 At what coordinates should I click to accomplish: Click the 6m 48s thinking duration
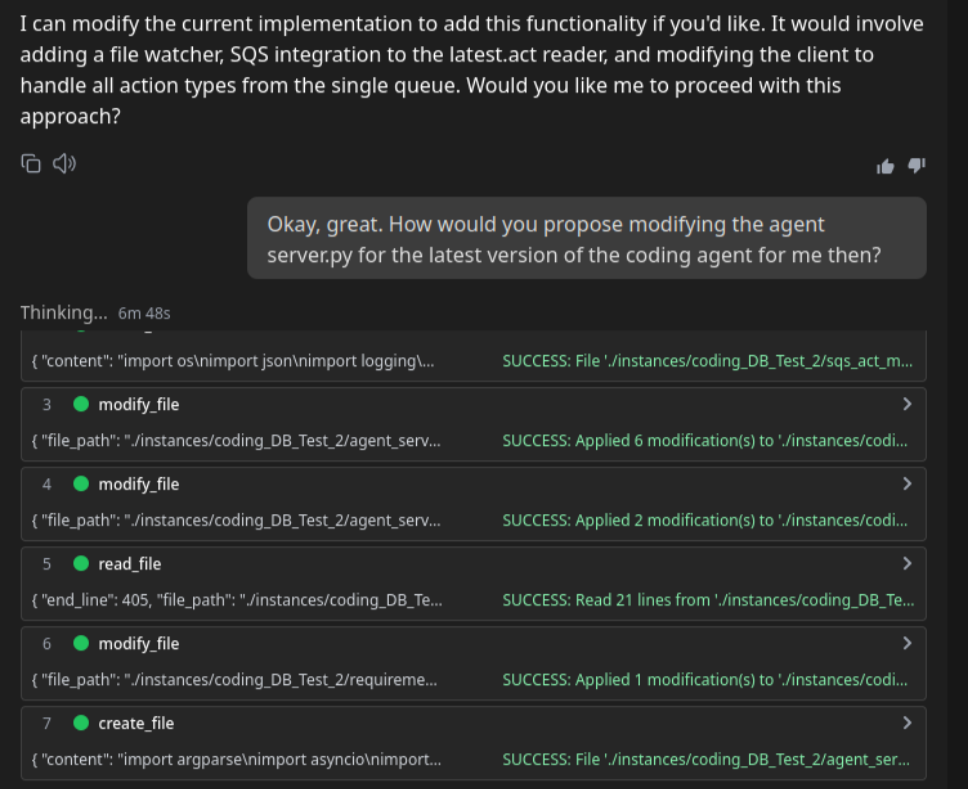coord(146,313)
